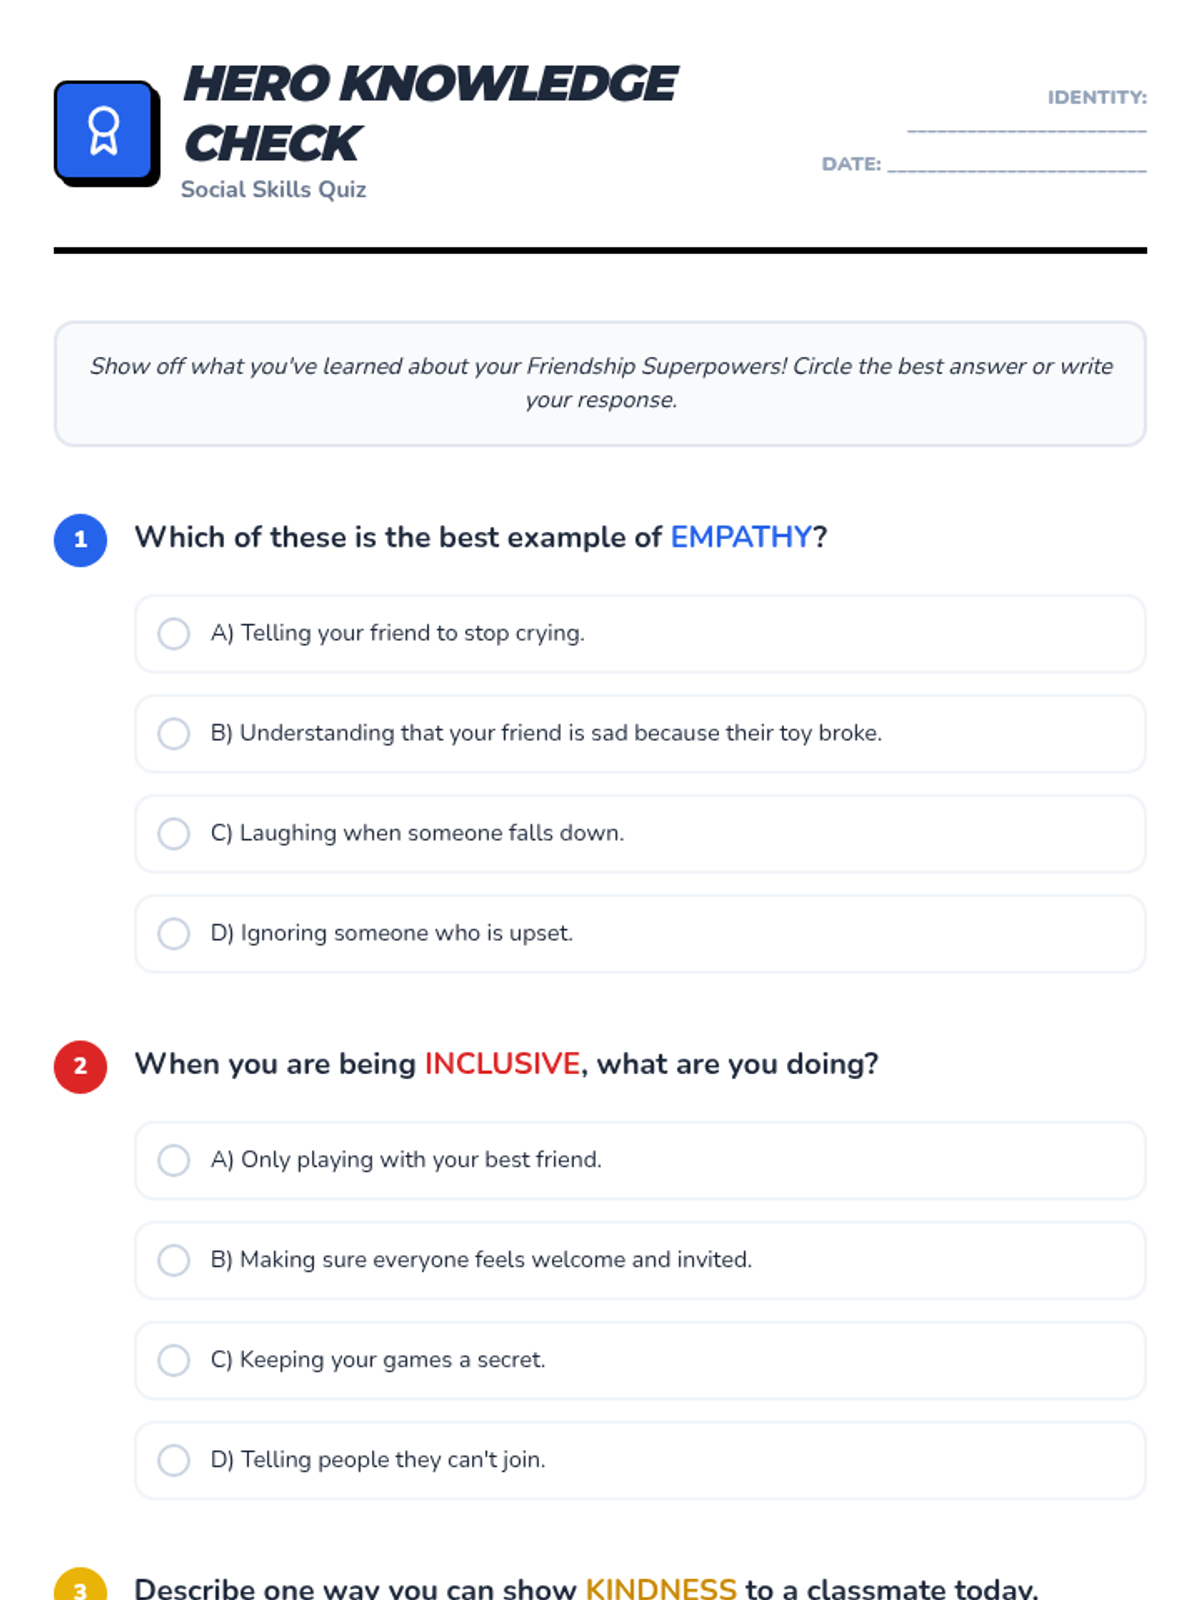
Task: Select answer B about the friend's broken toy
Action: [640, 734]
